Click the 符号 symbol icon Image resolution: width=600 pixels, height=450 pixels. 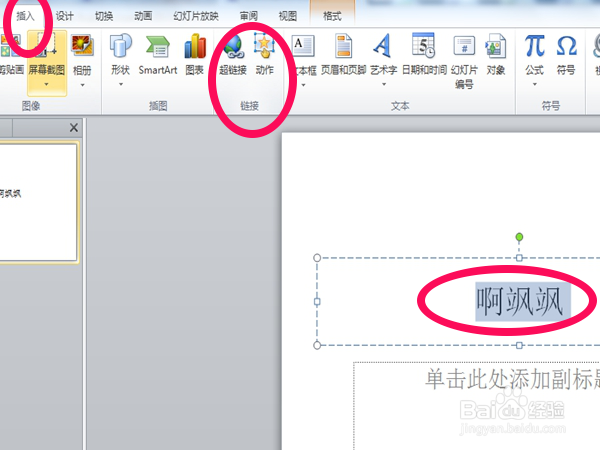click(566, 46)
